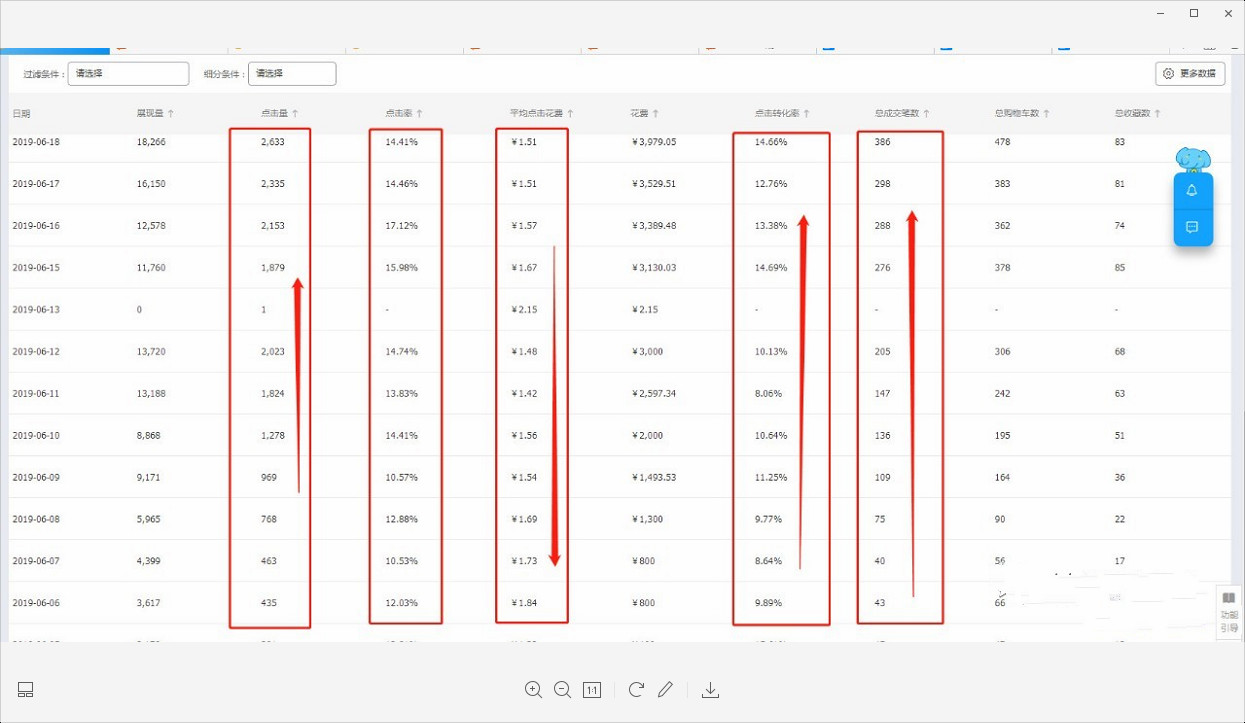Viewport: 1245px width, 723px height.
Task: Sort by 总收藏数 column arrow
Action: [1157, 114]
